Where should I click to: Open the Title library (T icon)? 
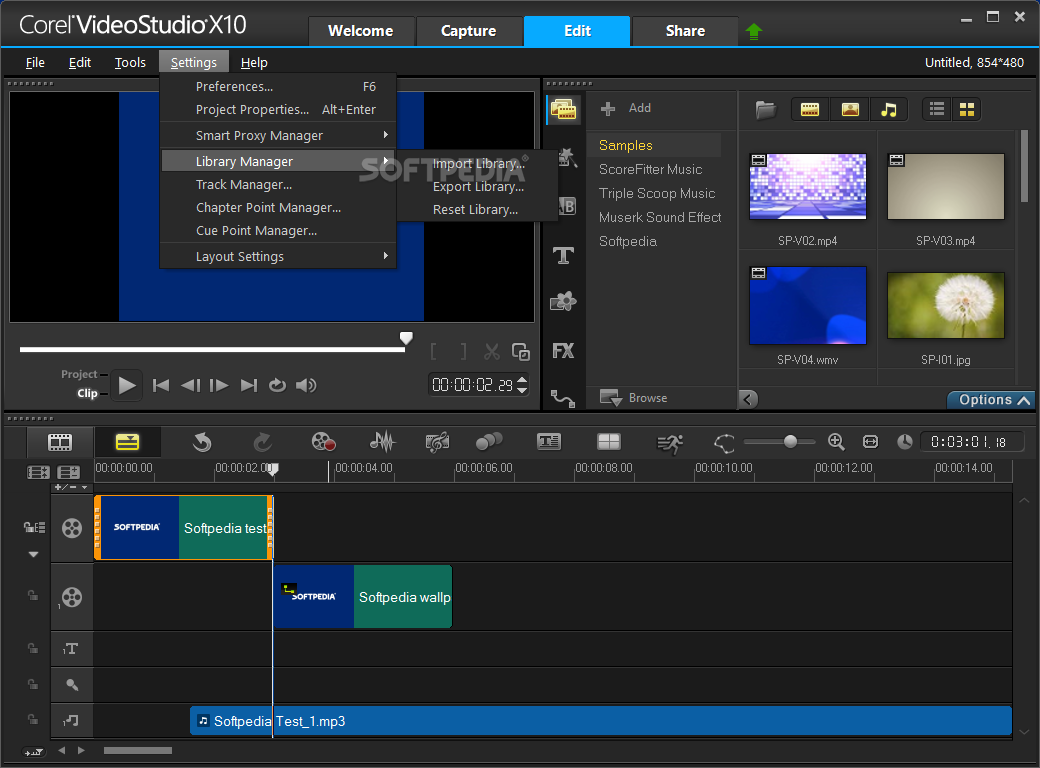click(x=563, y=255)
